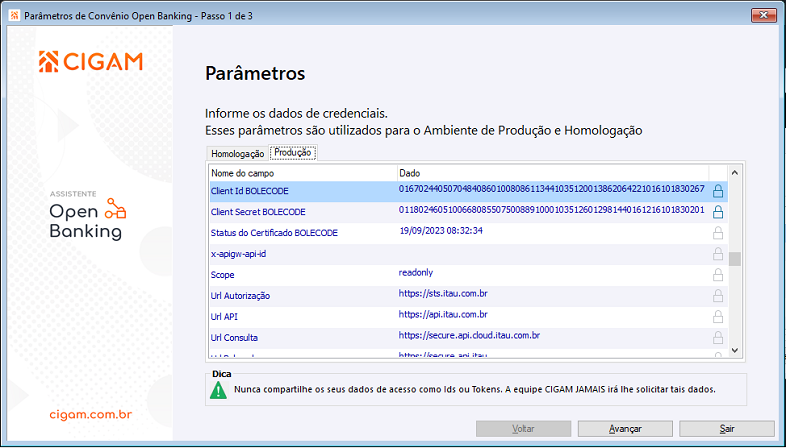Close the Parâmetros de Convênio window

pos(764,16)
